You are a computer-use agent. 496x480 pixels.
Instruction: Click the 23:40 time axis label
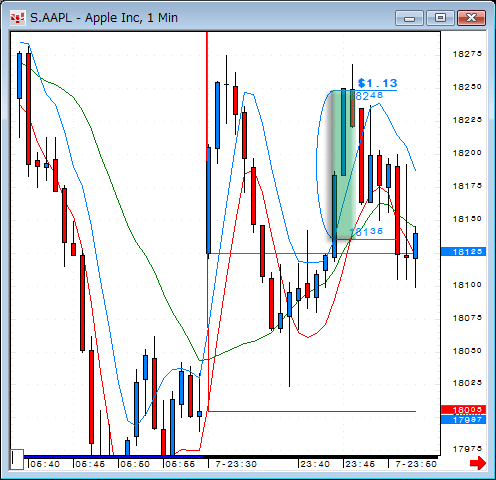(315, 464)
